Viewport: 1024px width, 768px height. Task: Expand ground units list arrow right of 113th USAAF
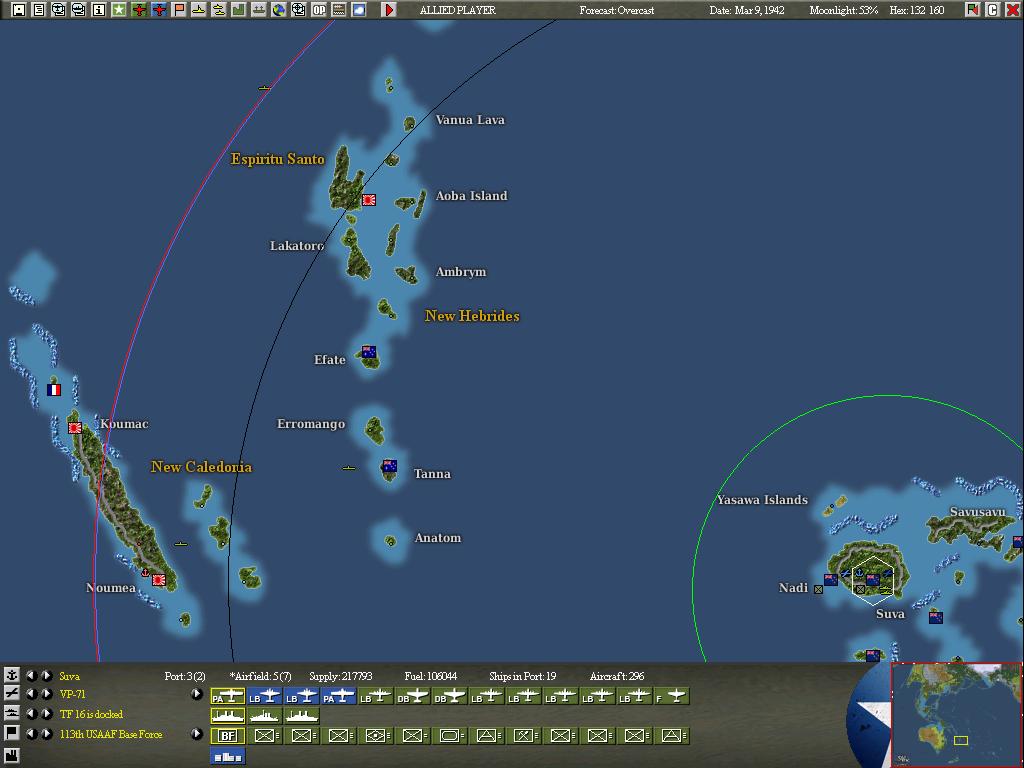(197, 734)
